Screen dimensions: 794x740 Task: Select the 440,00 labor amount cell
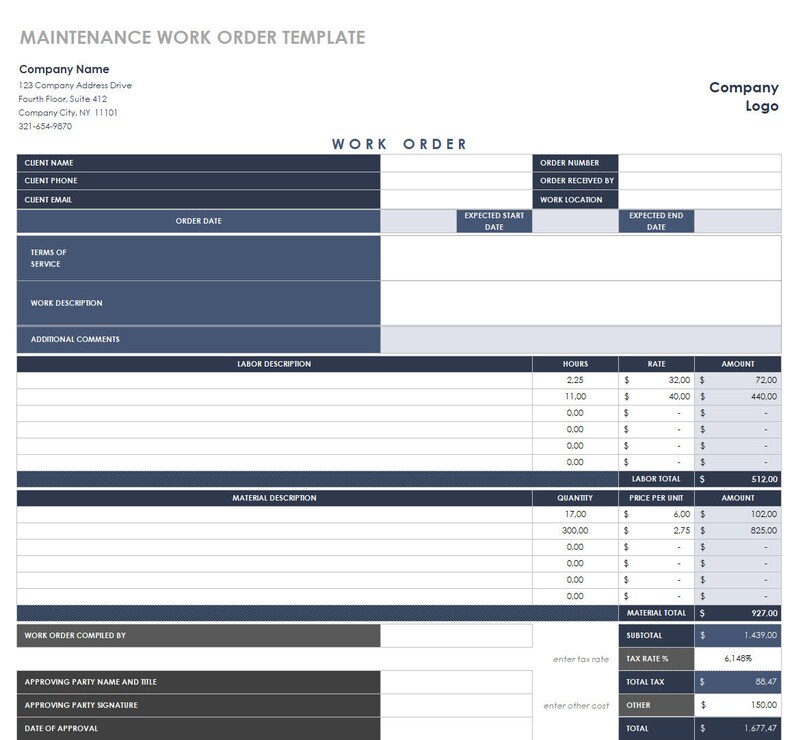[x=738, y=397]
